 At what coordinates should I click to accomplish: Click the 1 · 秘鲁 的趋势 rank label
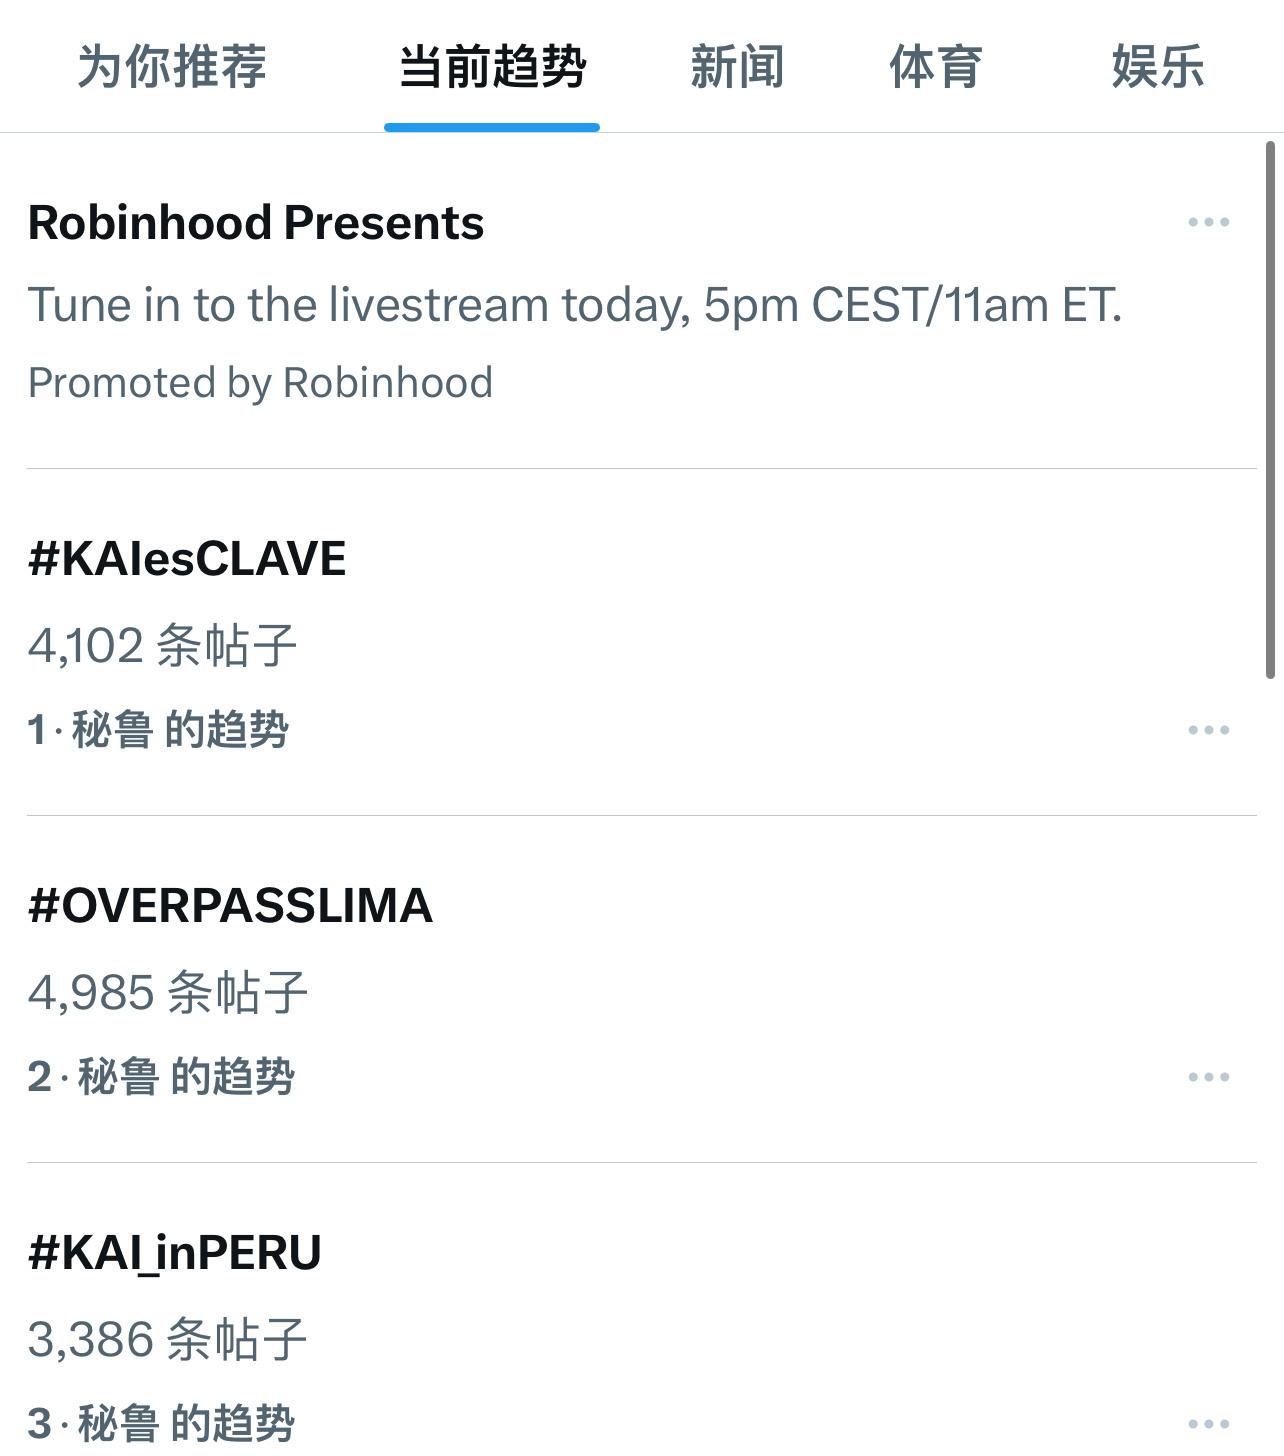[159, 730]
